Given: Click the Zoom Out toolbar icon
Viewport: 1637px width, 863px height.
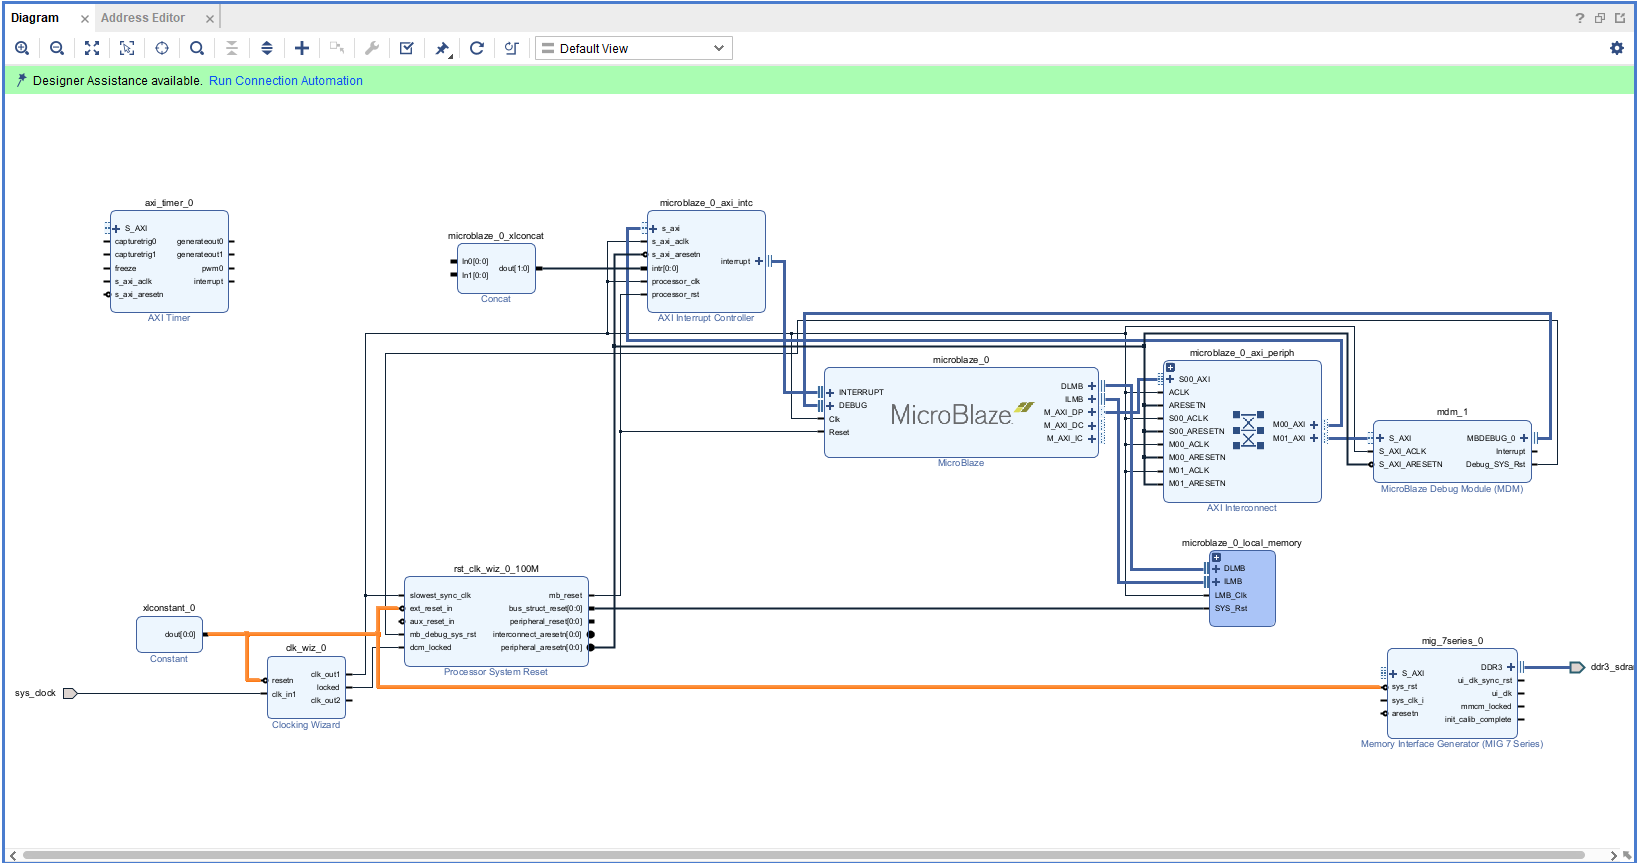Looking at the screenshot, I should click(x=57, y=48).
